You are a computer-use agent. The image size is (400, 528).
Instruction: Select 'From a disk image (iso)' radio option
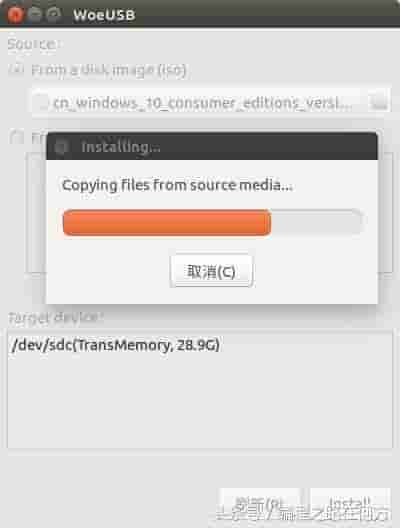coord(16,70)
